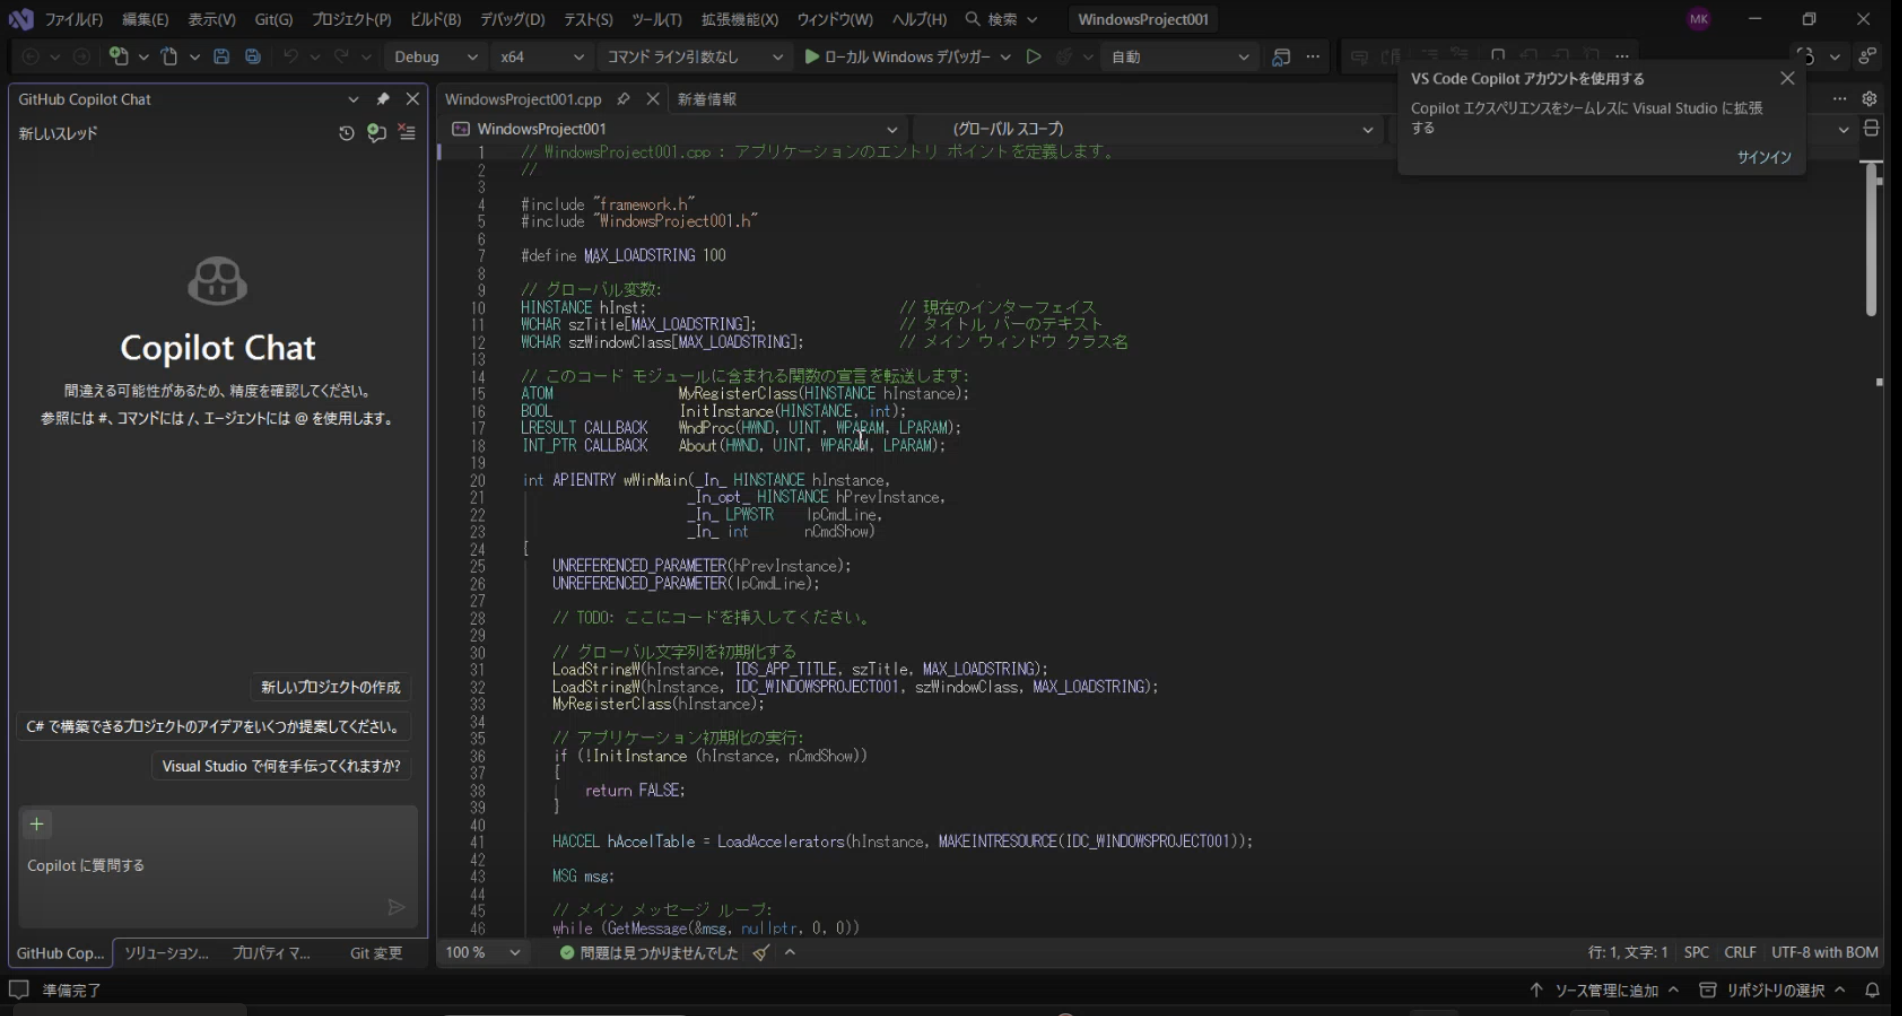This screenshot has width=1902, height=1016.
Task: Open the 自動 dropdown in toolbar
Action: (1180, 57)
